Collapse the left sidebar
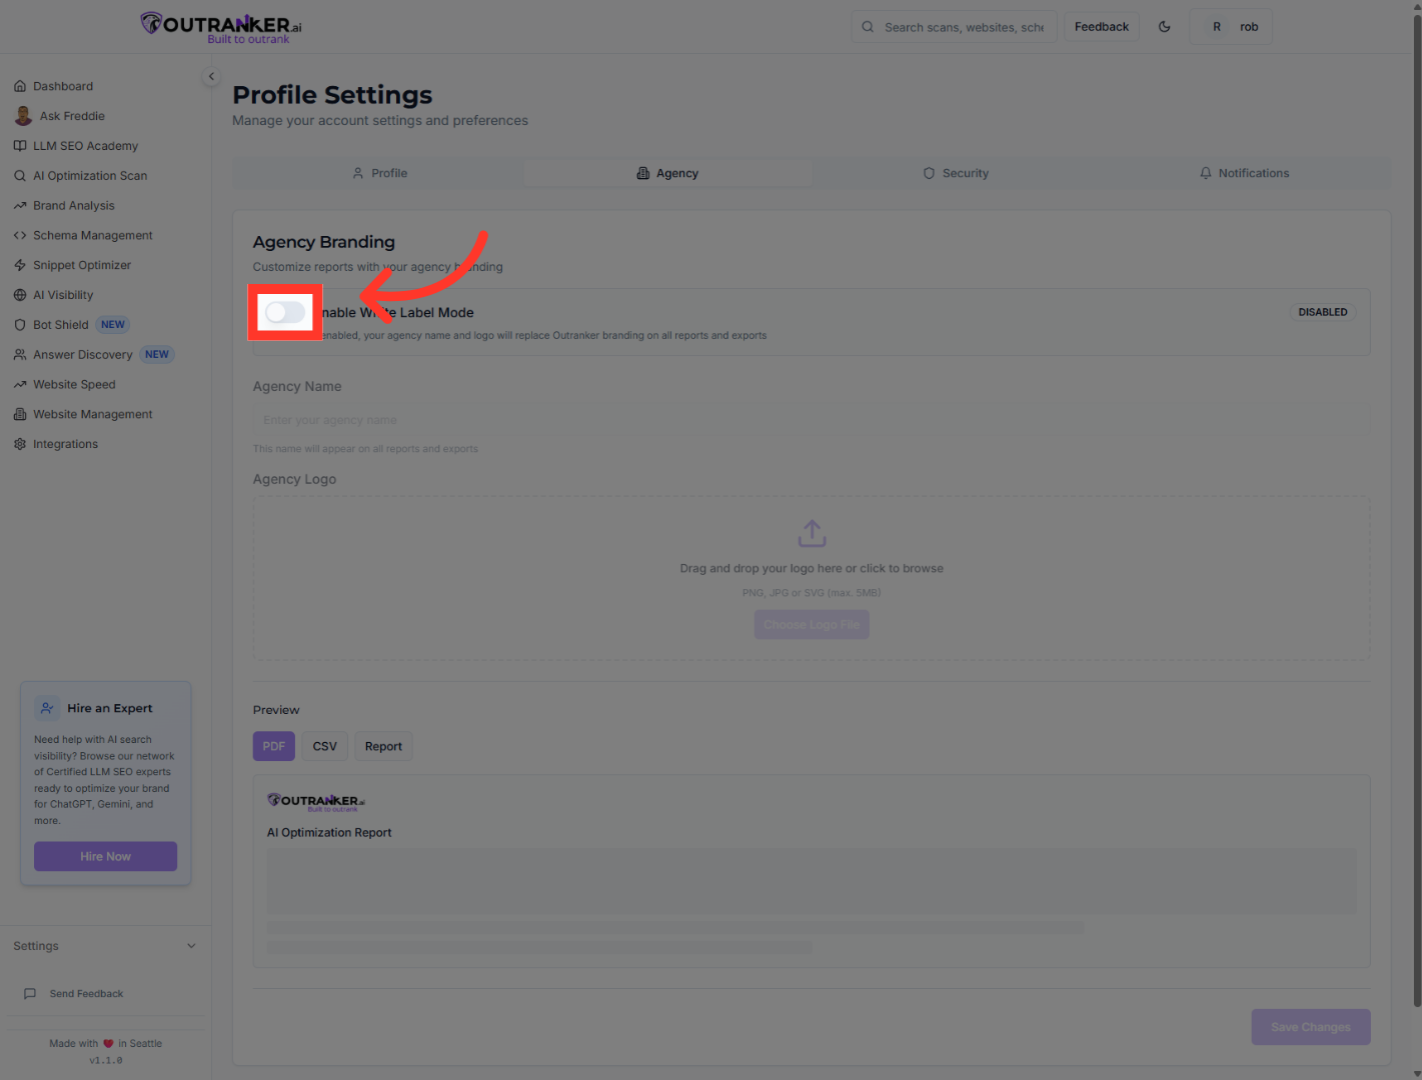 point(211,76)
